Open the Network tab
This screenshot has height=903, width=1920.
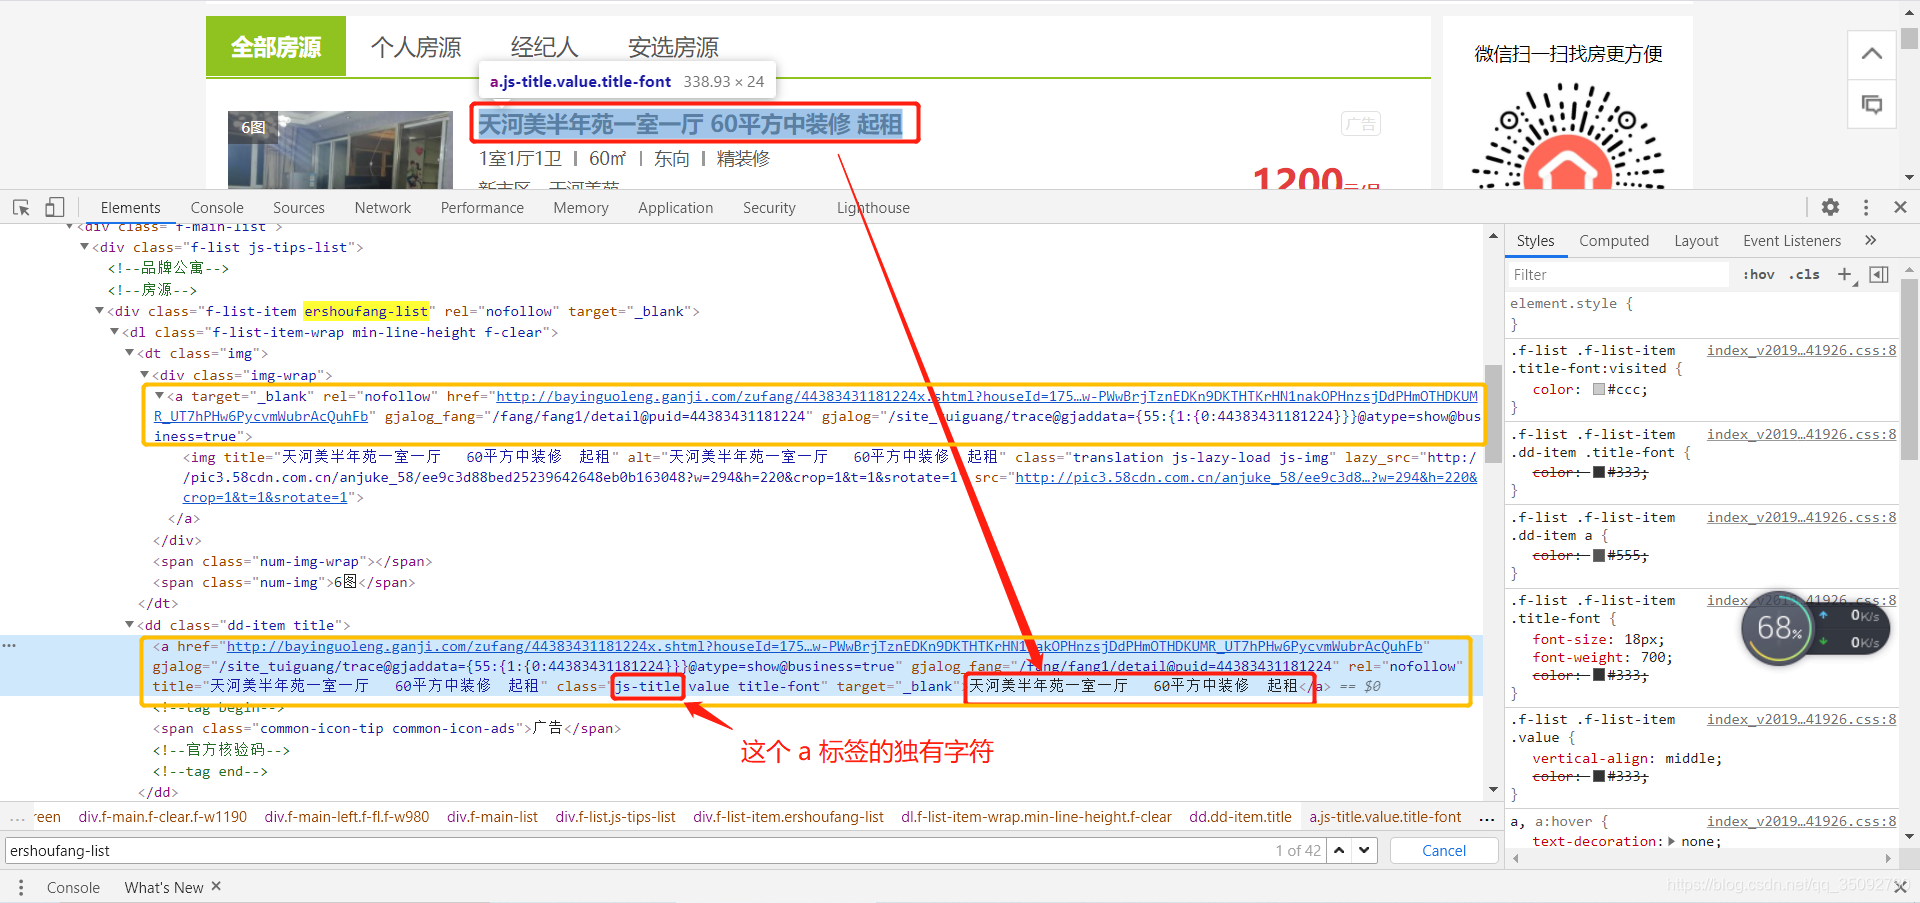click(383, 207)
